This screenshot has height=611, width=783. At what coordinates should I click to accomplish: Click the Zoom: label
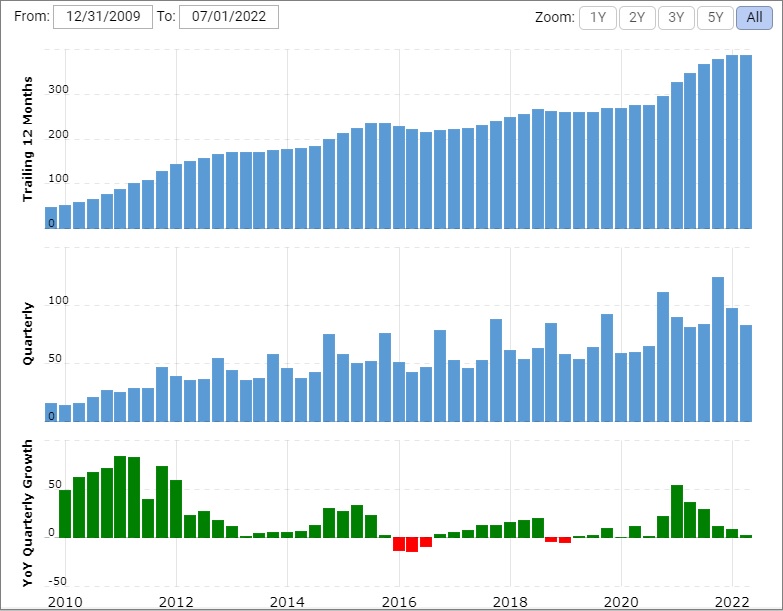(x=555, y=17)
